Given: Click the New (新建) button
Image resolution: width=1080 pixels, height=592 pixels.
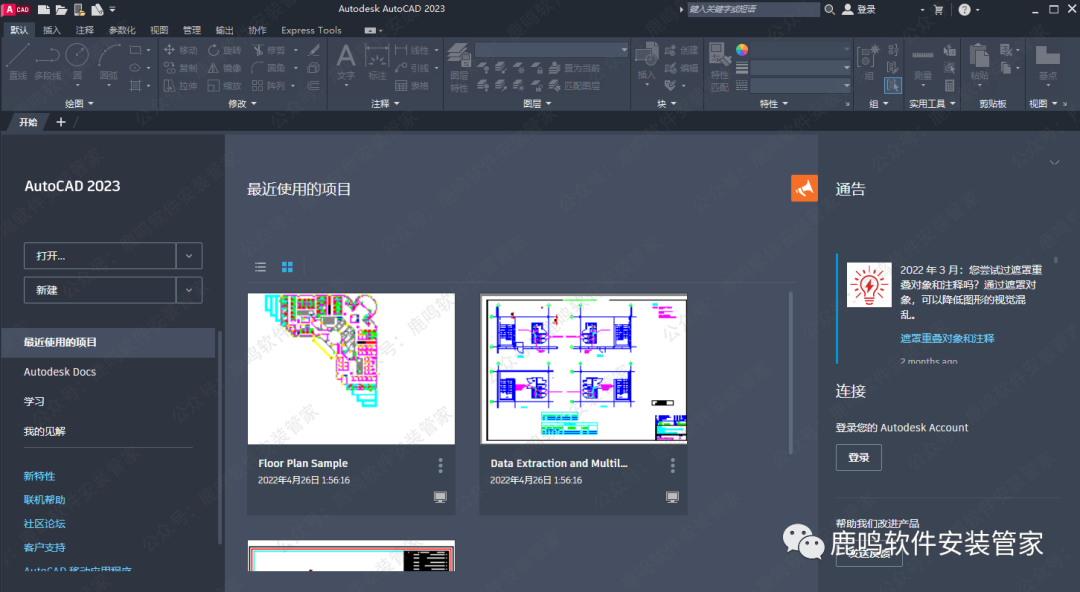Looking at the screenshot, I should [x=100, y=290].
